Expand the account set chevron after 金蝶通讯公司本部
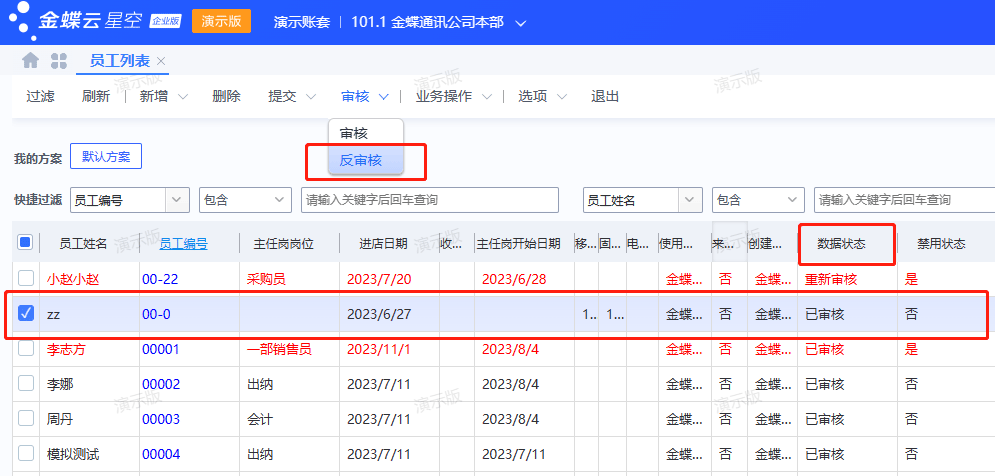Image resolution: width=995 pixels, height=476 pixels. [520, 23]
